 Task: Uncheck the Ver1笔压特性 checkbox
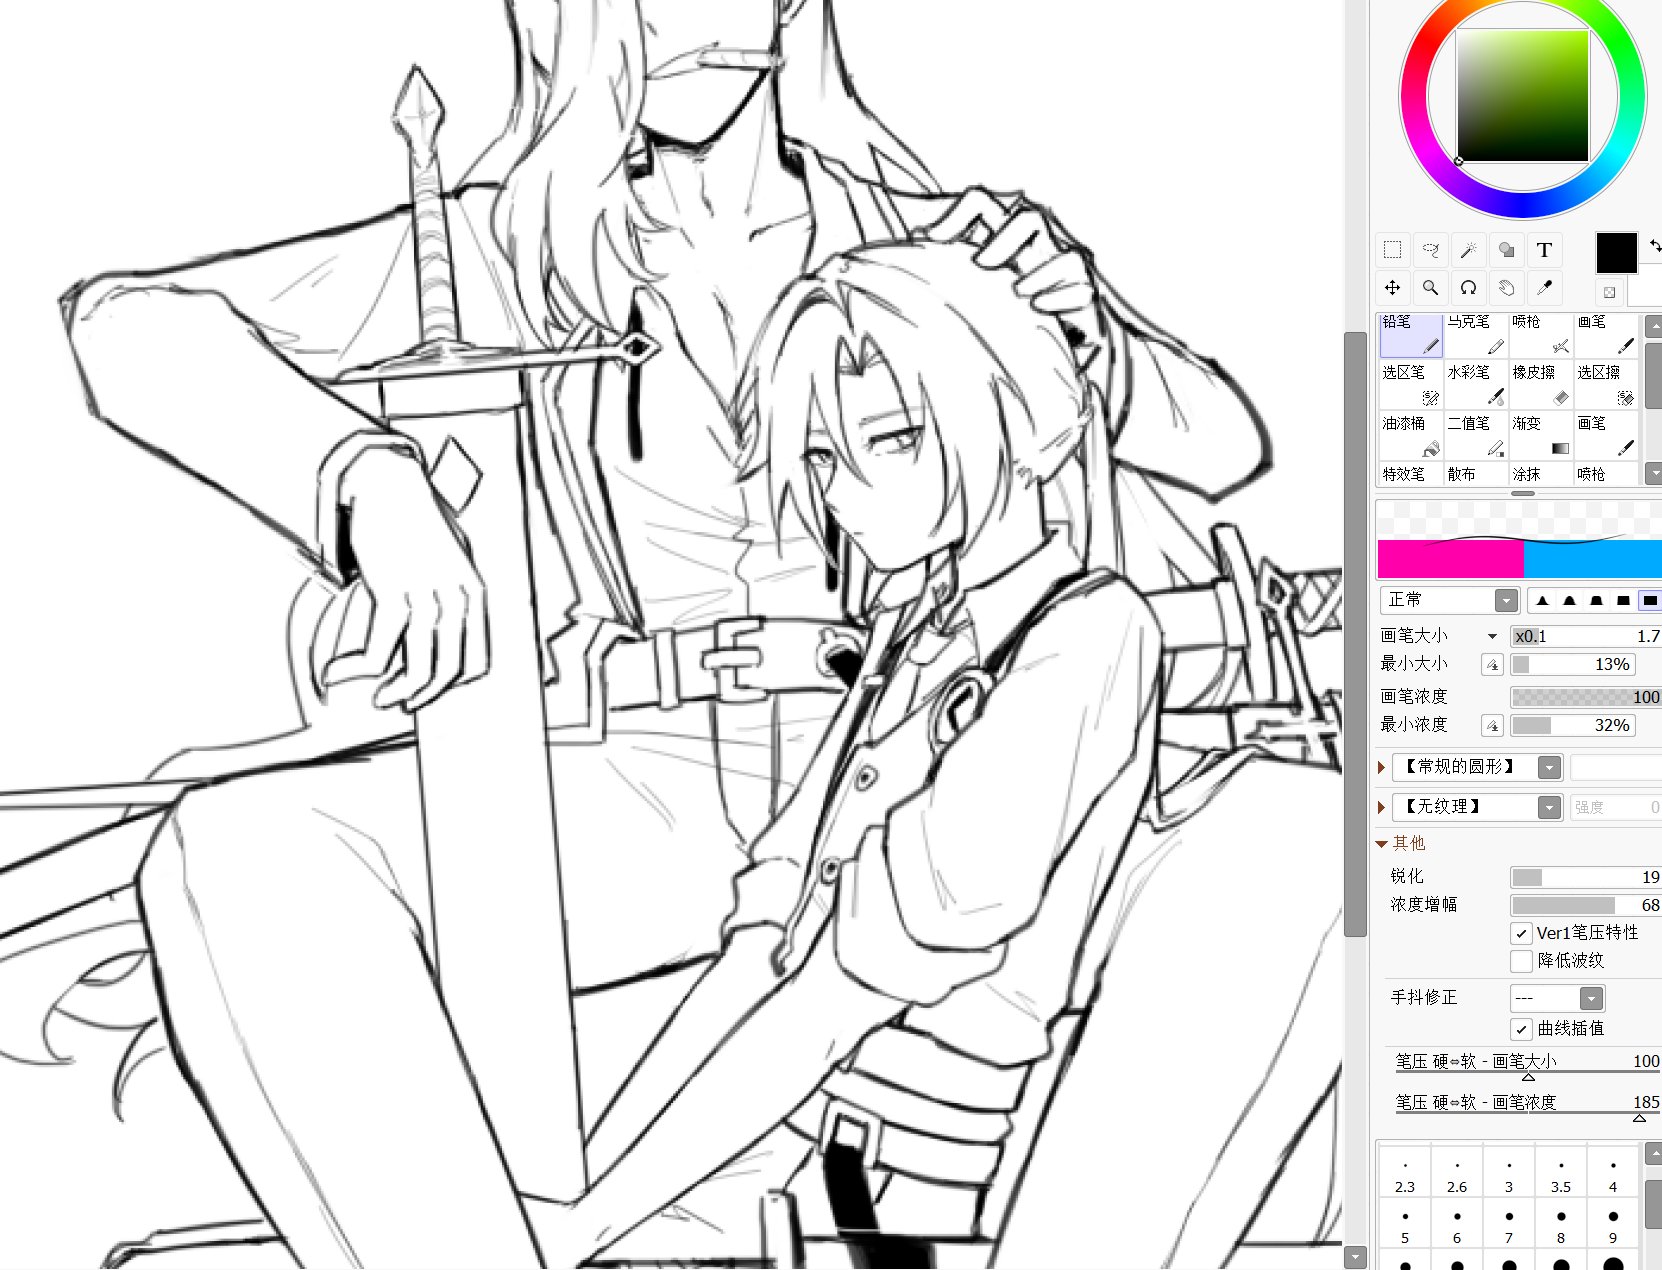(1522, 933)
